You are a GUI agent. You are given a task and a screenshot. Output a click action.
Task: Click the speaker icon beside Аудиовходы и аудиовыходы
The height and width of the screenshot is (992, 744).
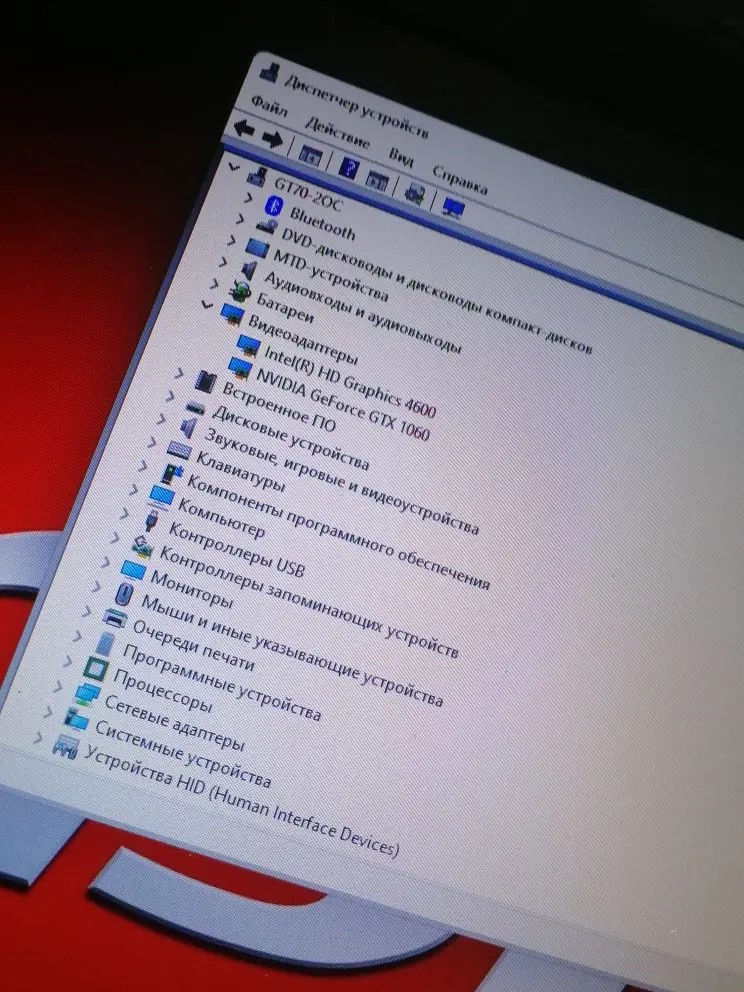click(x=249, y=270)
